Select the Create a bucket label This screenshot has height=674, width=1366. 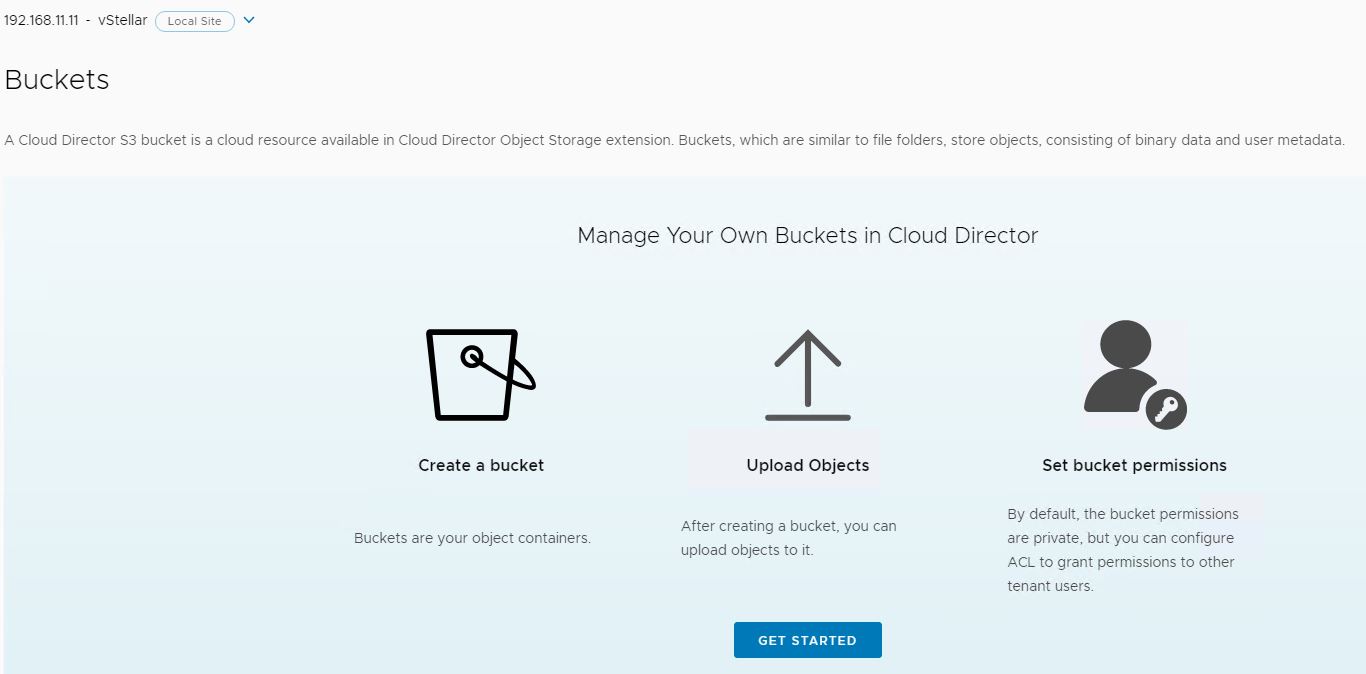tap(481, 465)
